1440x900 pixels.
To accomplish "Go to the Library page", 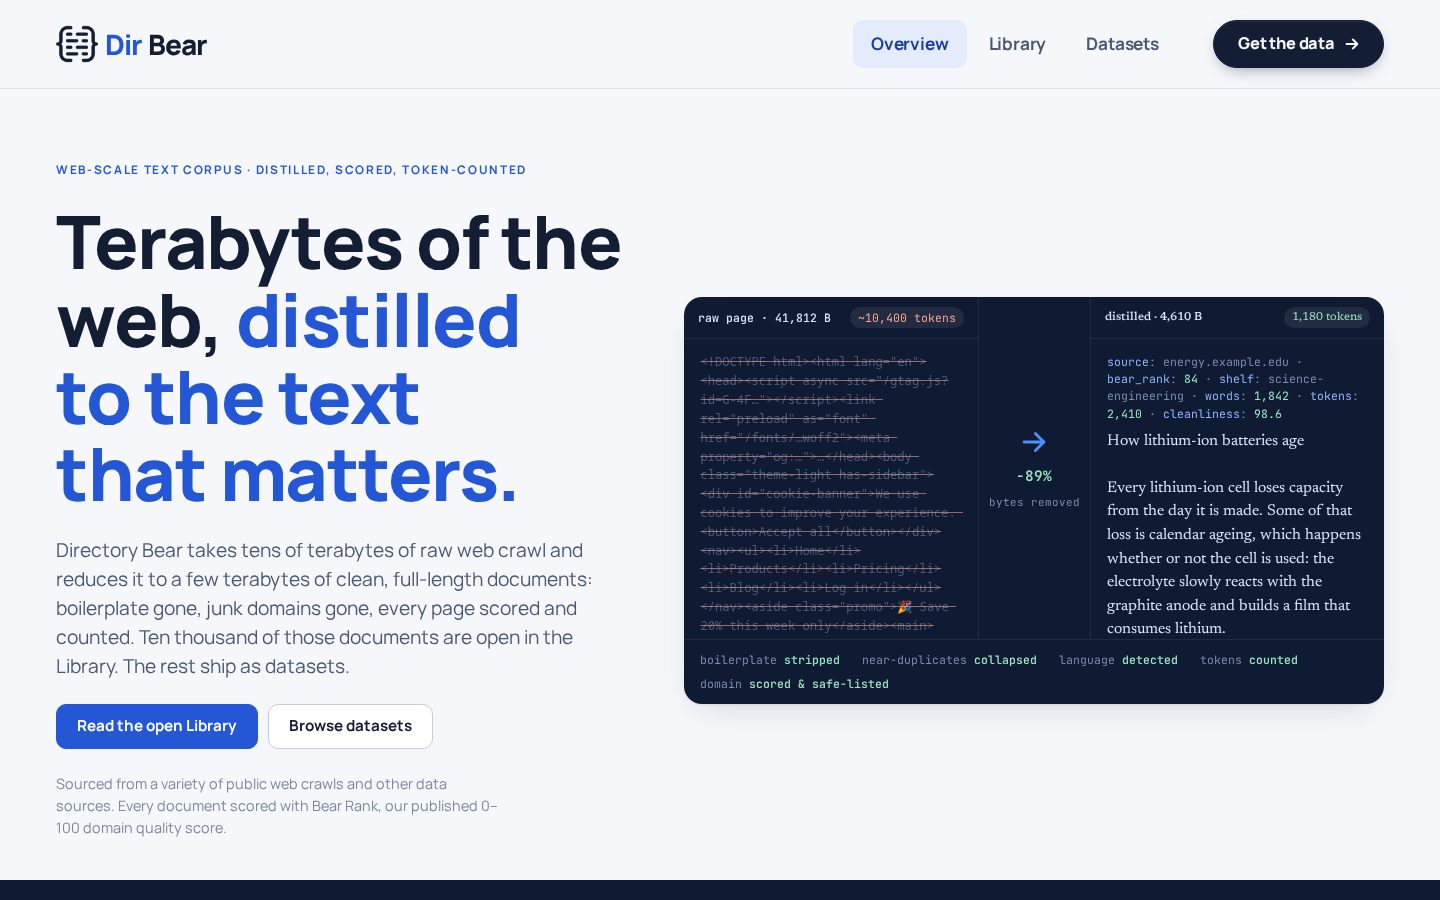I will (1017, 44).
